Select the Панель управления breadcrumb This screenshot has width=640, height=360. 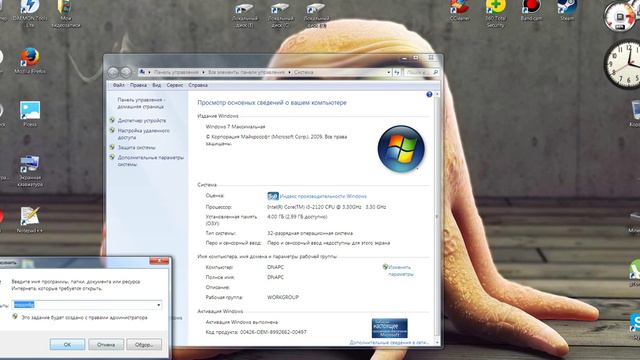[176, 72]
